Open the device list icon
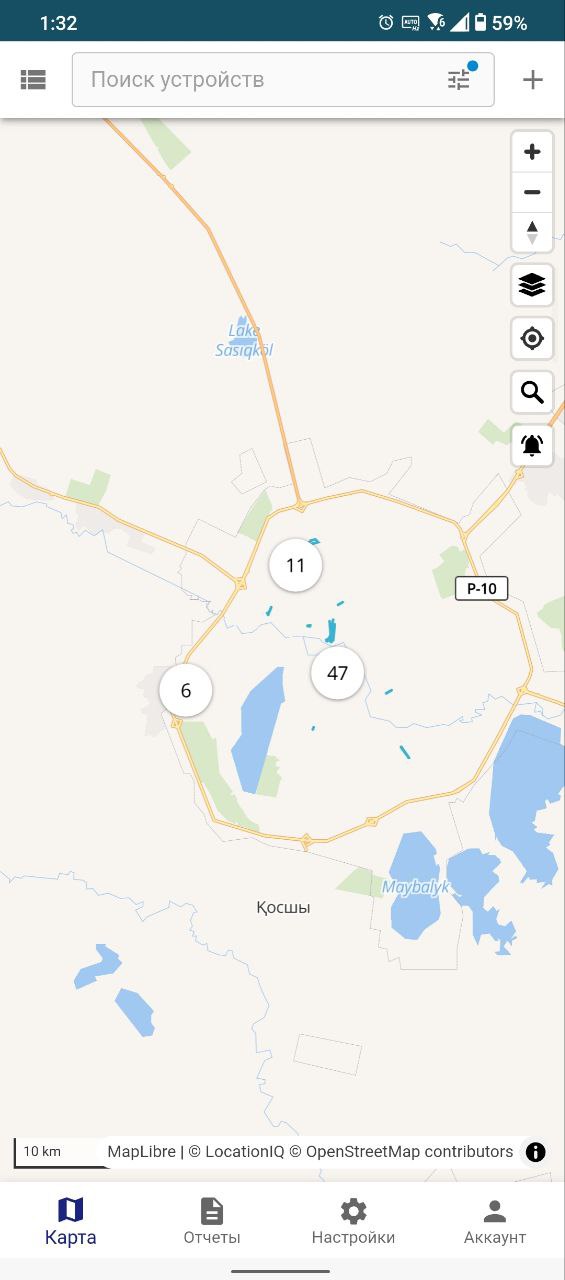 33,80
